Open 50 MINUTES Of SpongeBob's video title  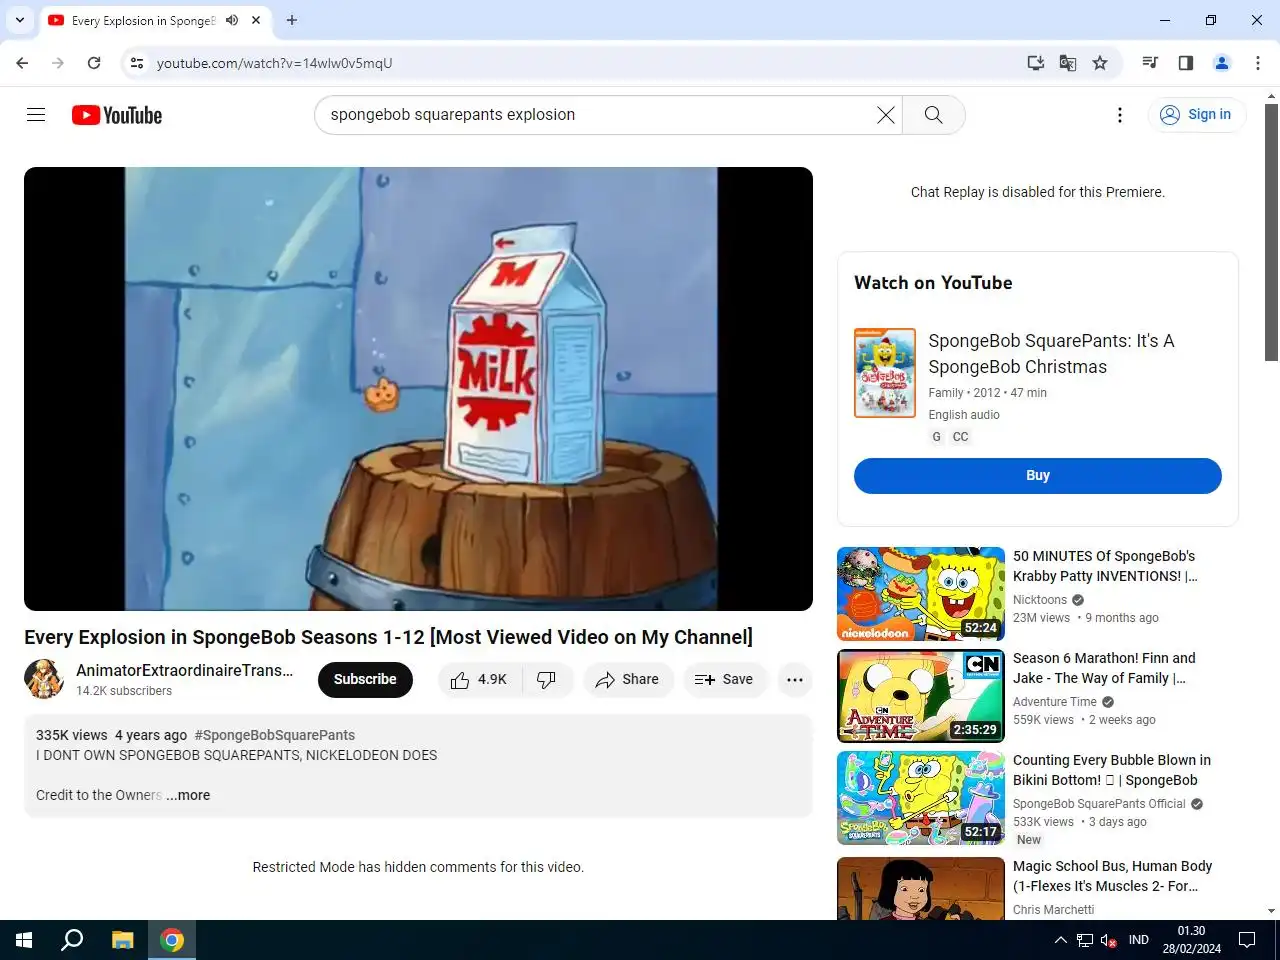[1105, 566]
